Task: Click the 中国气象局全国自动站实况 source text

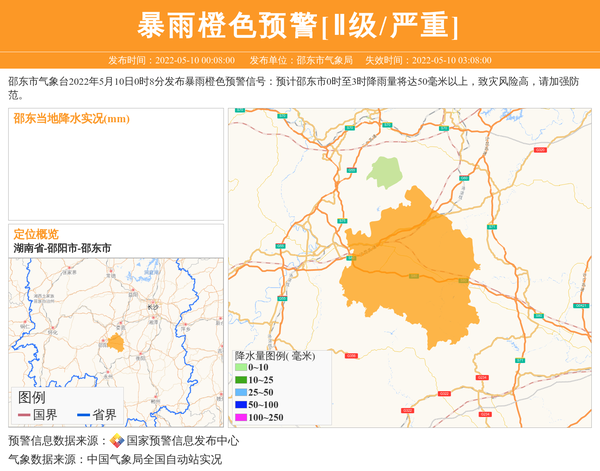Action: (x=154, y=460)
